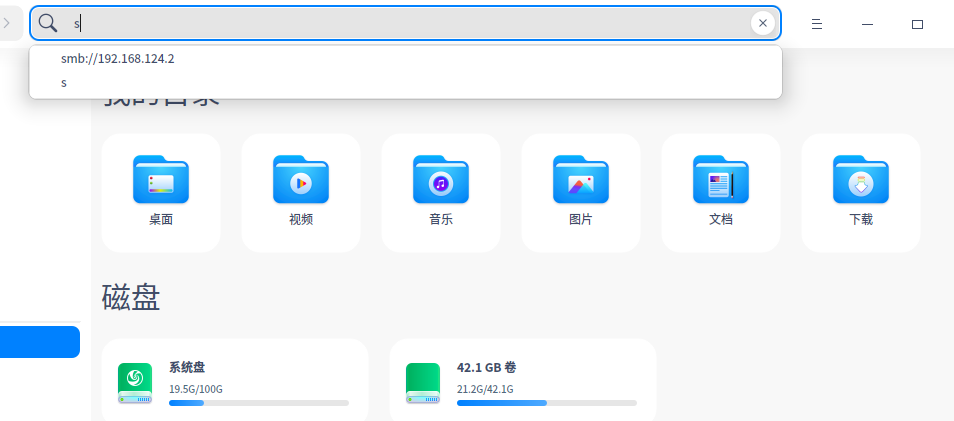This screenshot has height=421, width=954.
Task: Click the magnifier search icon
Action: [47, 23]
